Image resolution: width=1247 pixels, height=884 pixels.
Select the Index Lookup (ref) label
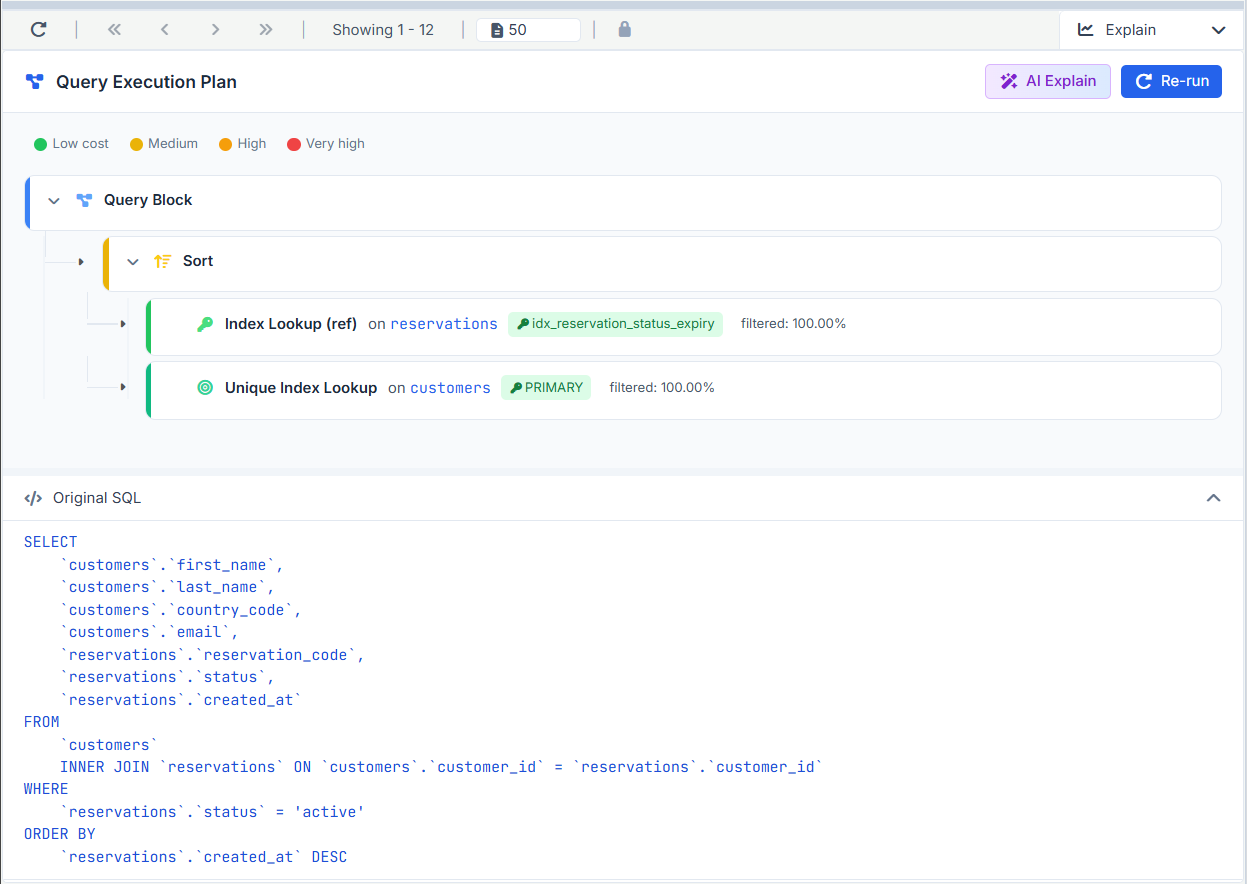[291, 324]
